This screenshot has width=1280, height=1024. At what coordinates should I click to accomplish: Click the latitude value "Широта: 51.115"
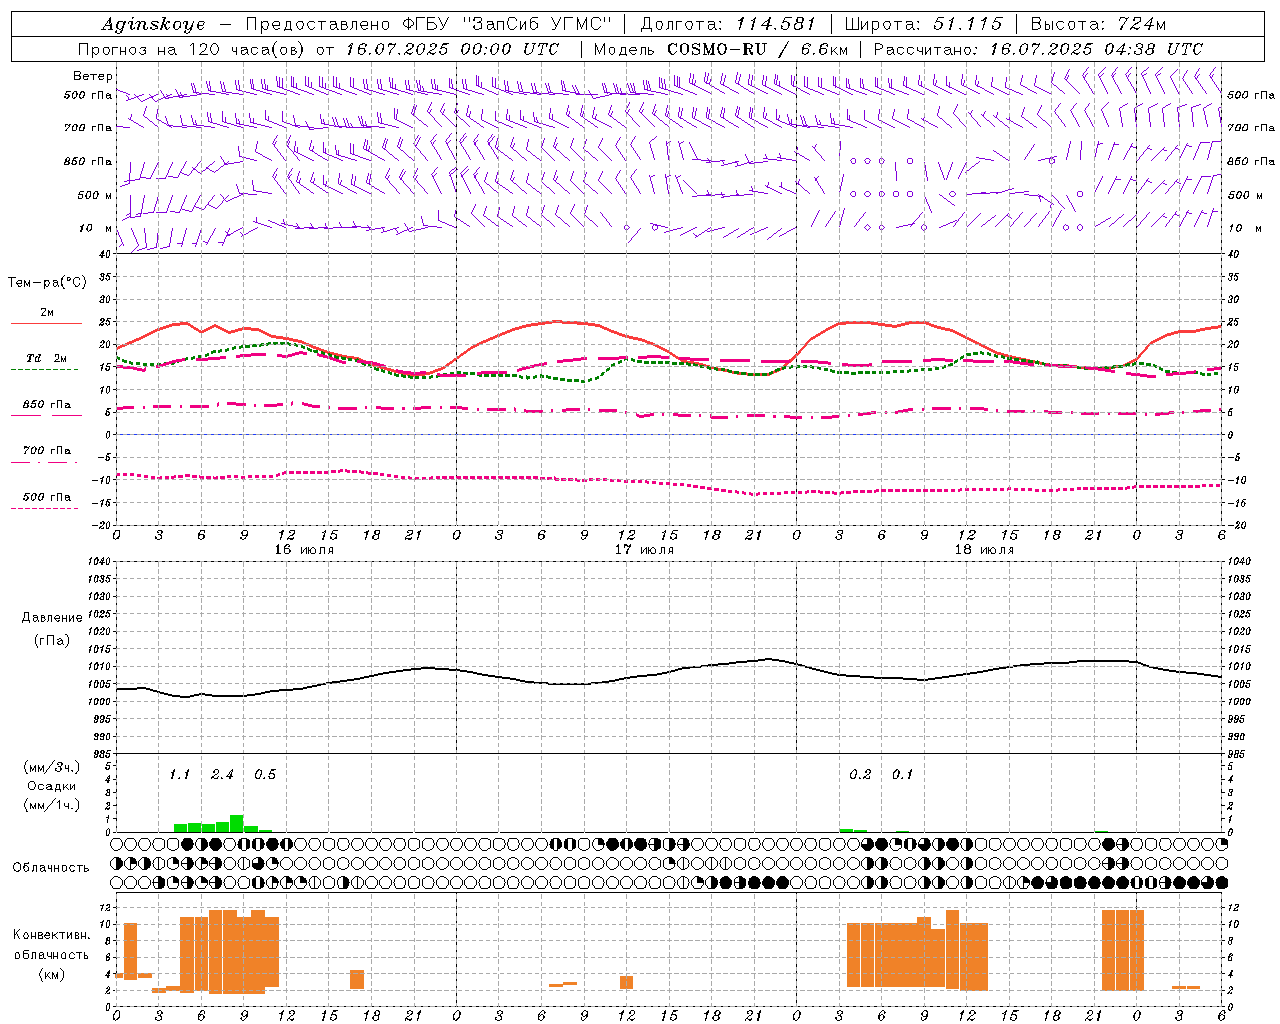click(x=923, y=24)
